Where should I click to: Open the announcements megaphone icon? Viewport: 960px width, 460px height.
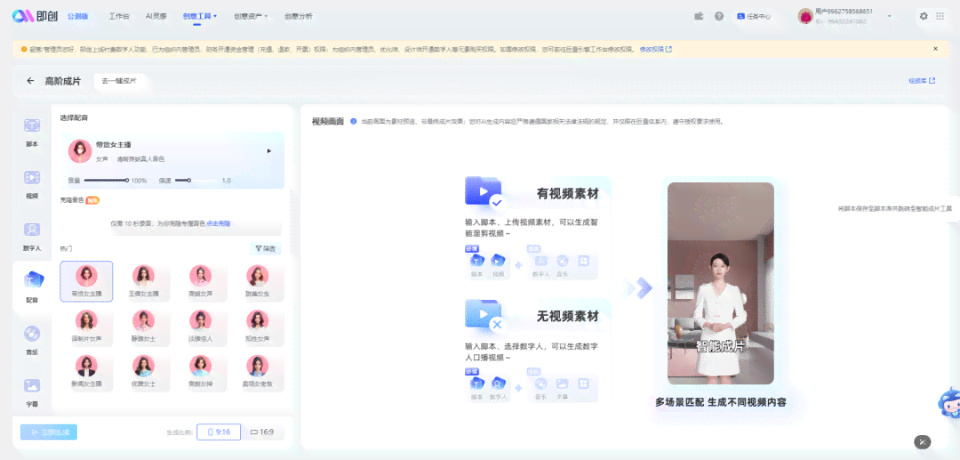699,17
